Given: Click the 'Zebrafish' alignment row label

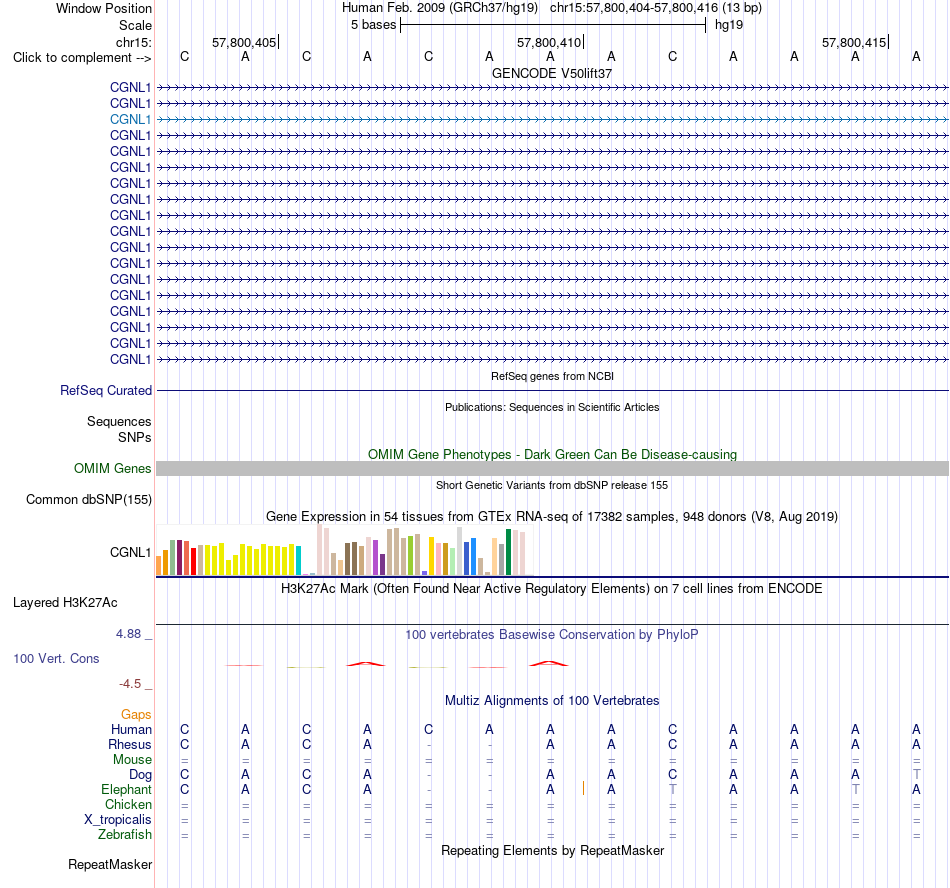Looking at the screenshot, I should click(125, 835).
